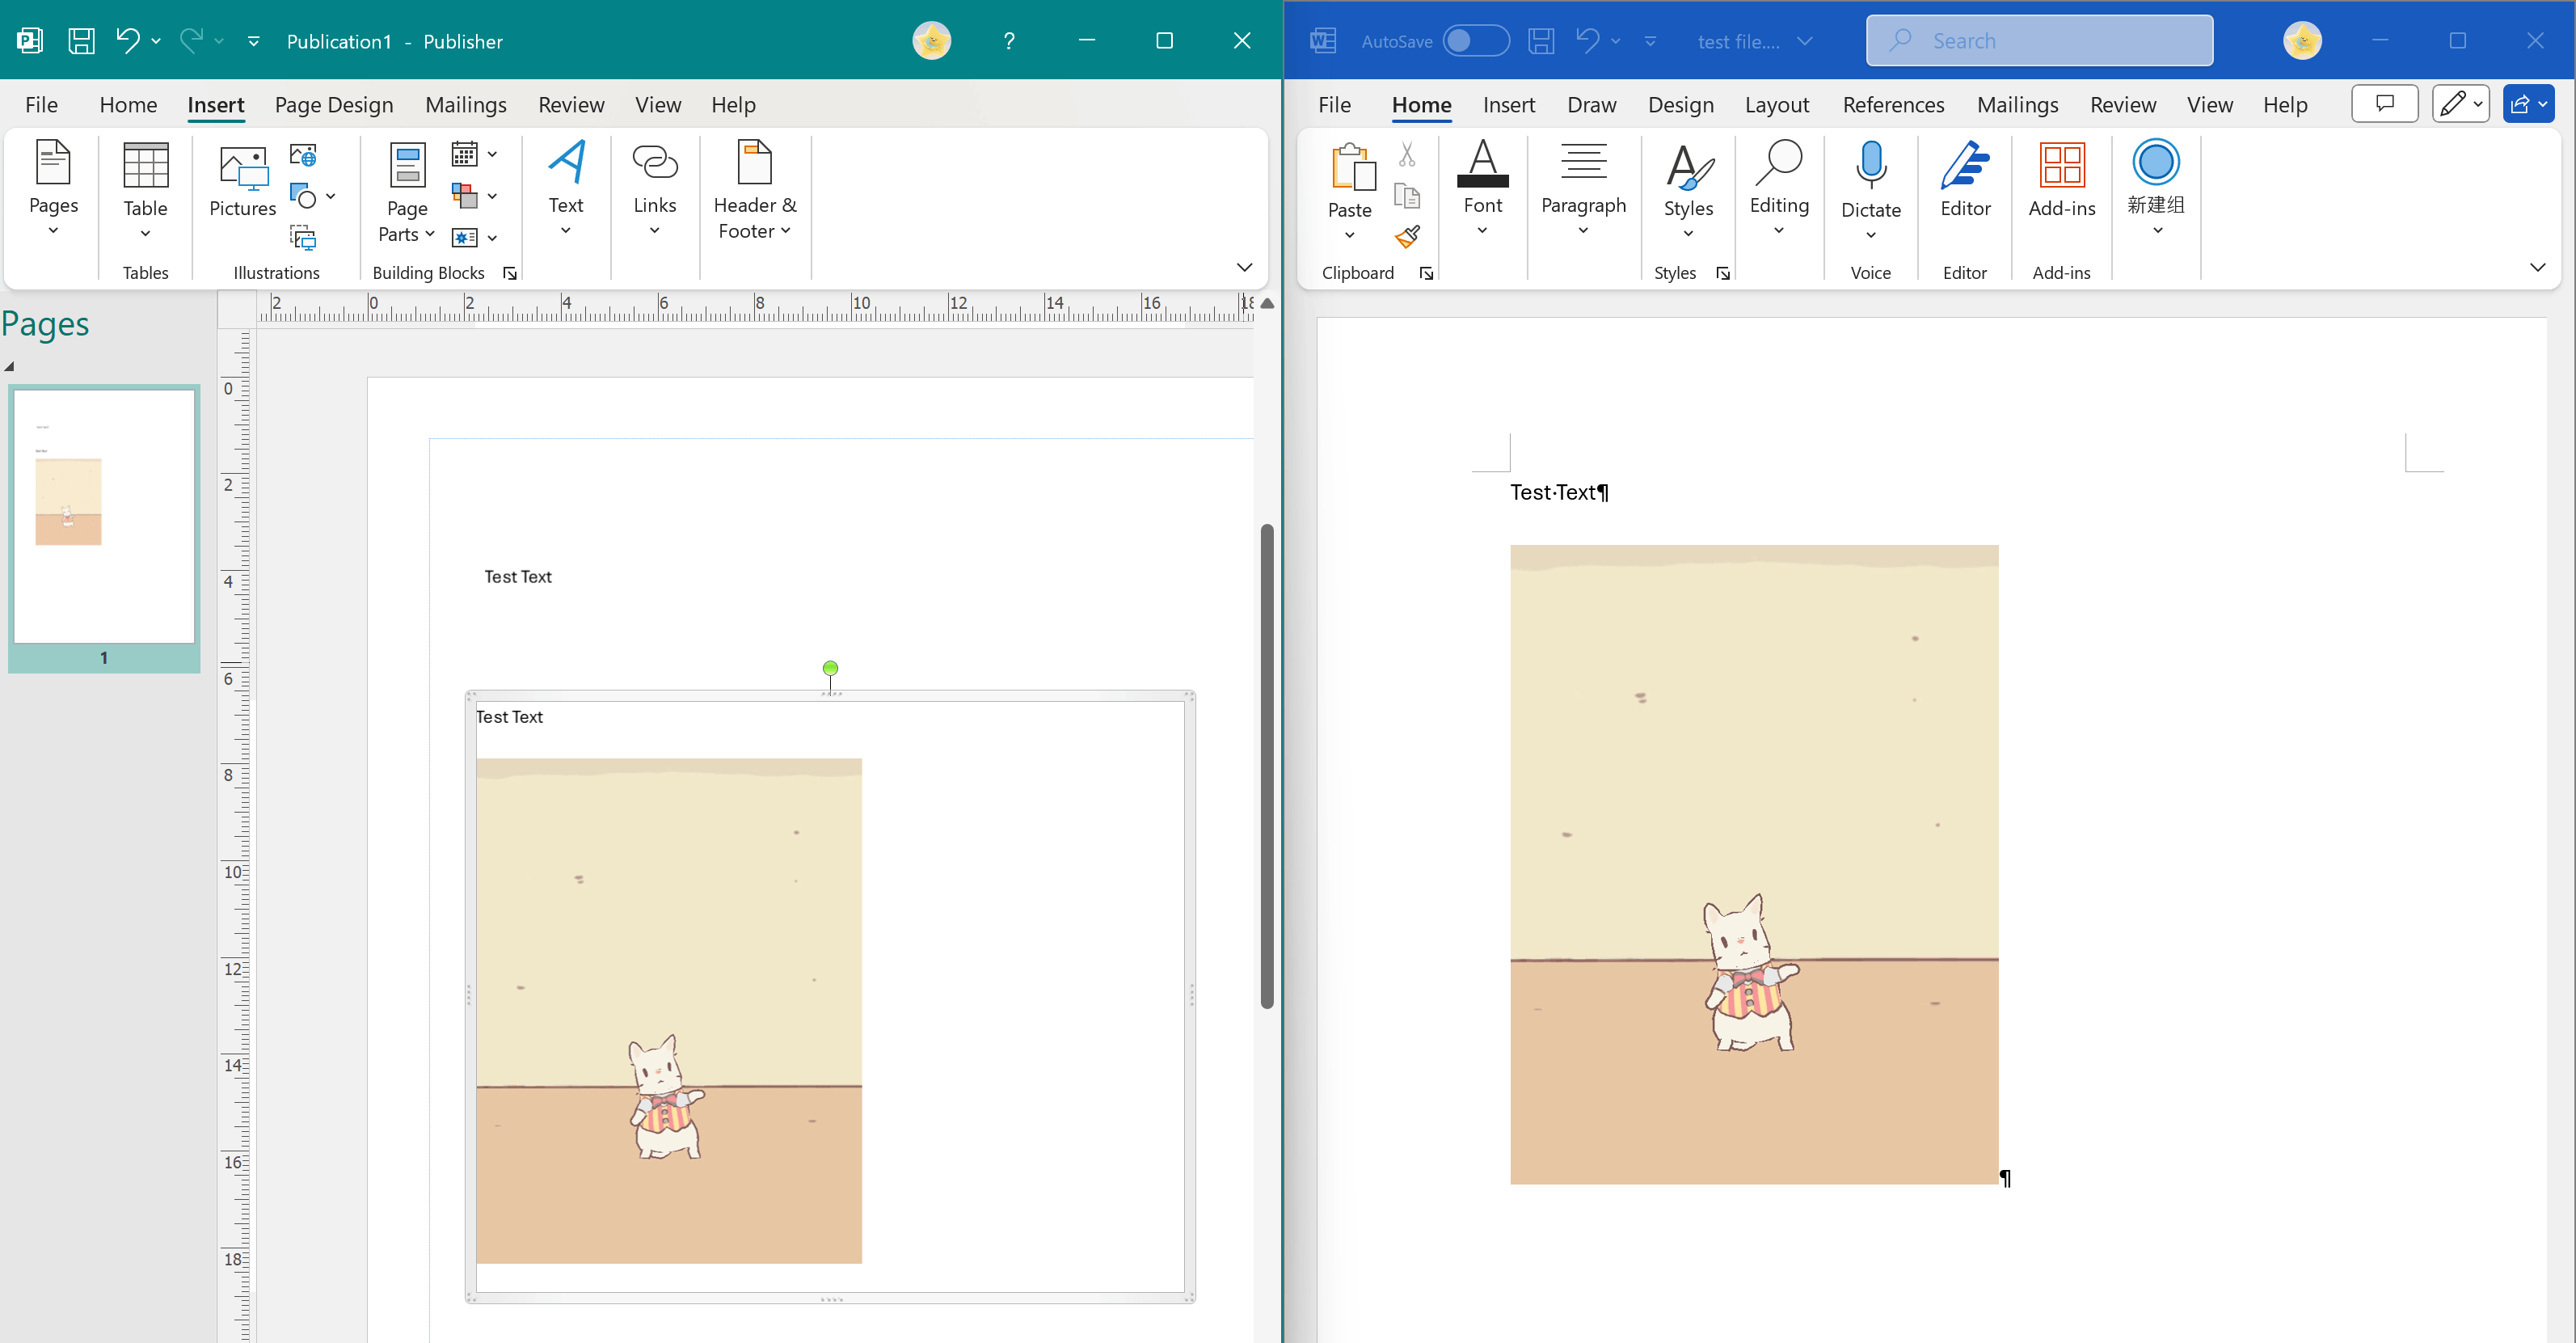Switch to References tab in Word
The width and height of the screenshot is (2576, 1343).
click(x=1893, y=105)
